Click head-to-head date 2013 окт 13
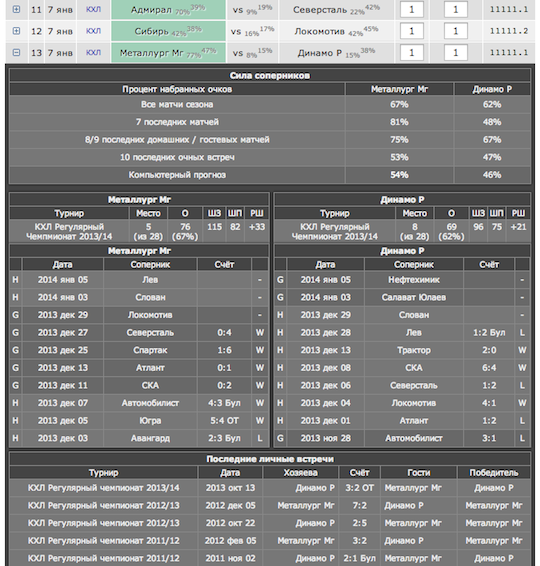Viewport: 540px width, 566px height. point(230,488)
